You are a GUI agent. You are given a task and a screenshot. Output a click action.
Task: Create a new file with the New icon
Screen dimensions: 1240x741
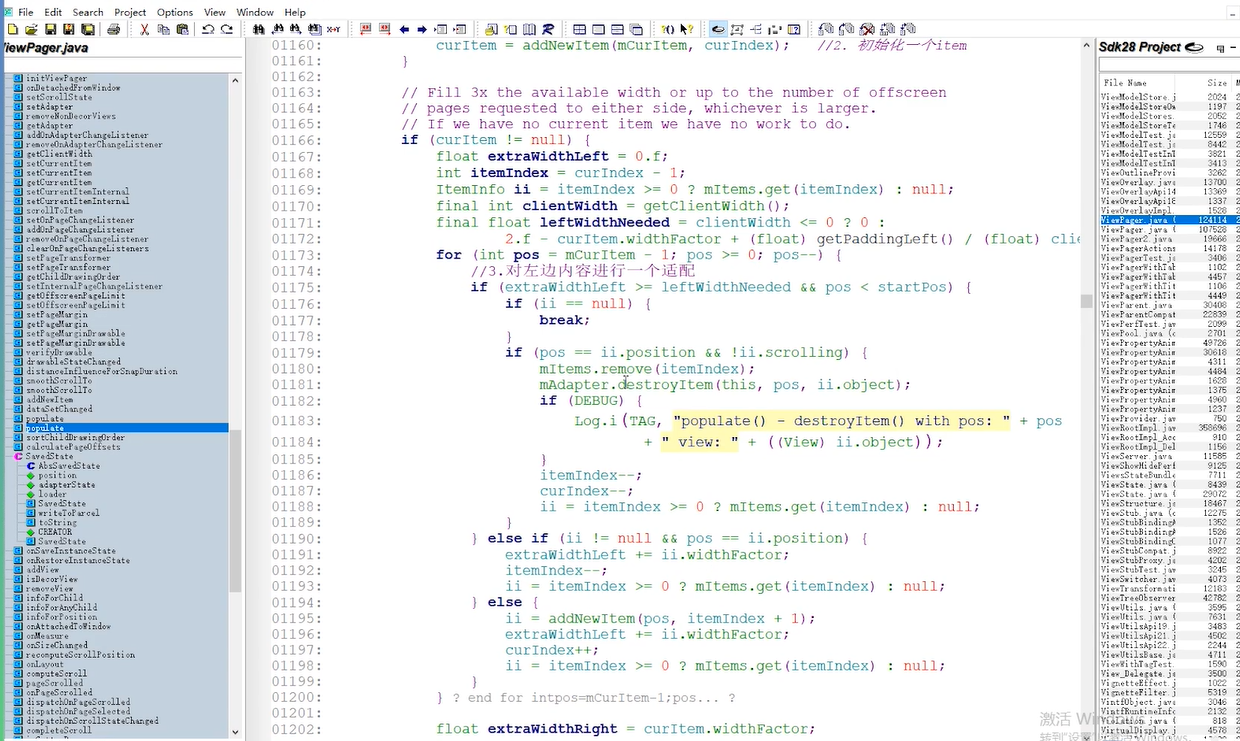[11, 30]
